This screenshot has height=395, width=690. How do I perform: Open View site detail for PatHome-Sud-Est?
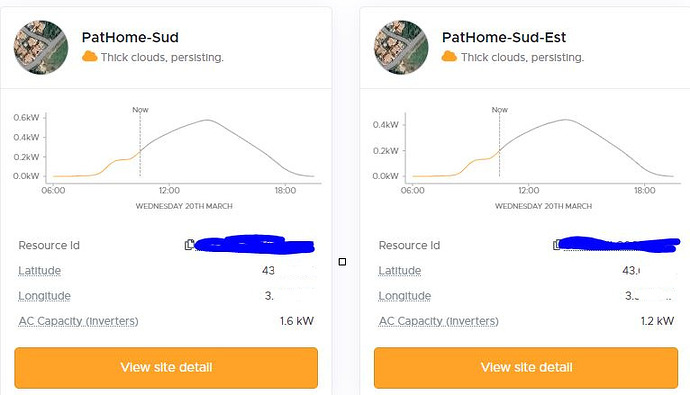click(526, 368)
